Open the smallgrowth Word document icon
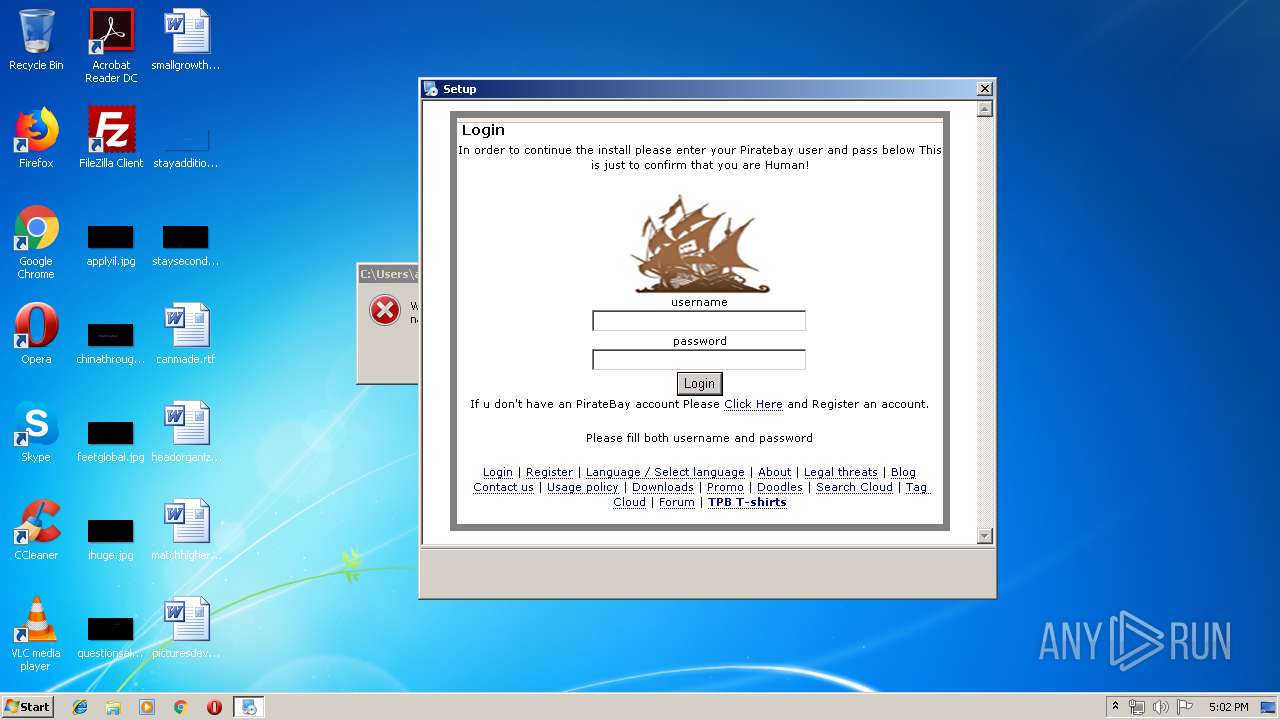1280x720 pixels. 186,40
